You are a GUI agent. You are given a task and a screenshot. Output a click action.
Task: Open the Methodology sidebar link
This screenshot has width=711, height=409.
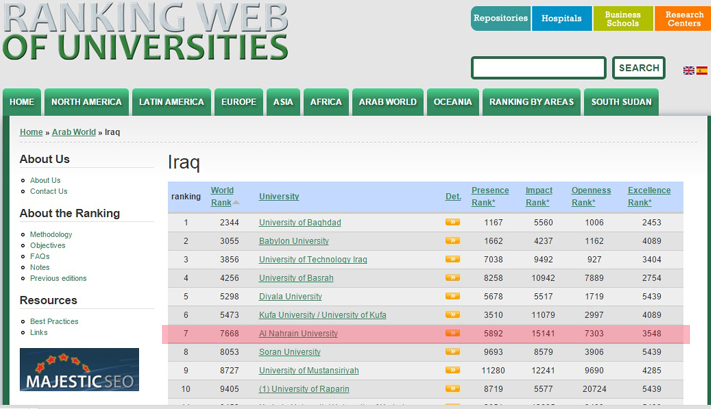click(x=51, y=234)
